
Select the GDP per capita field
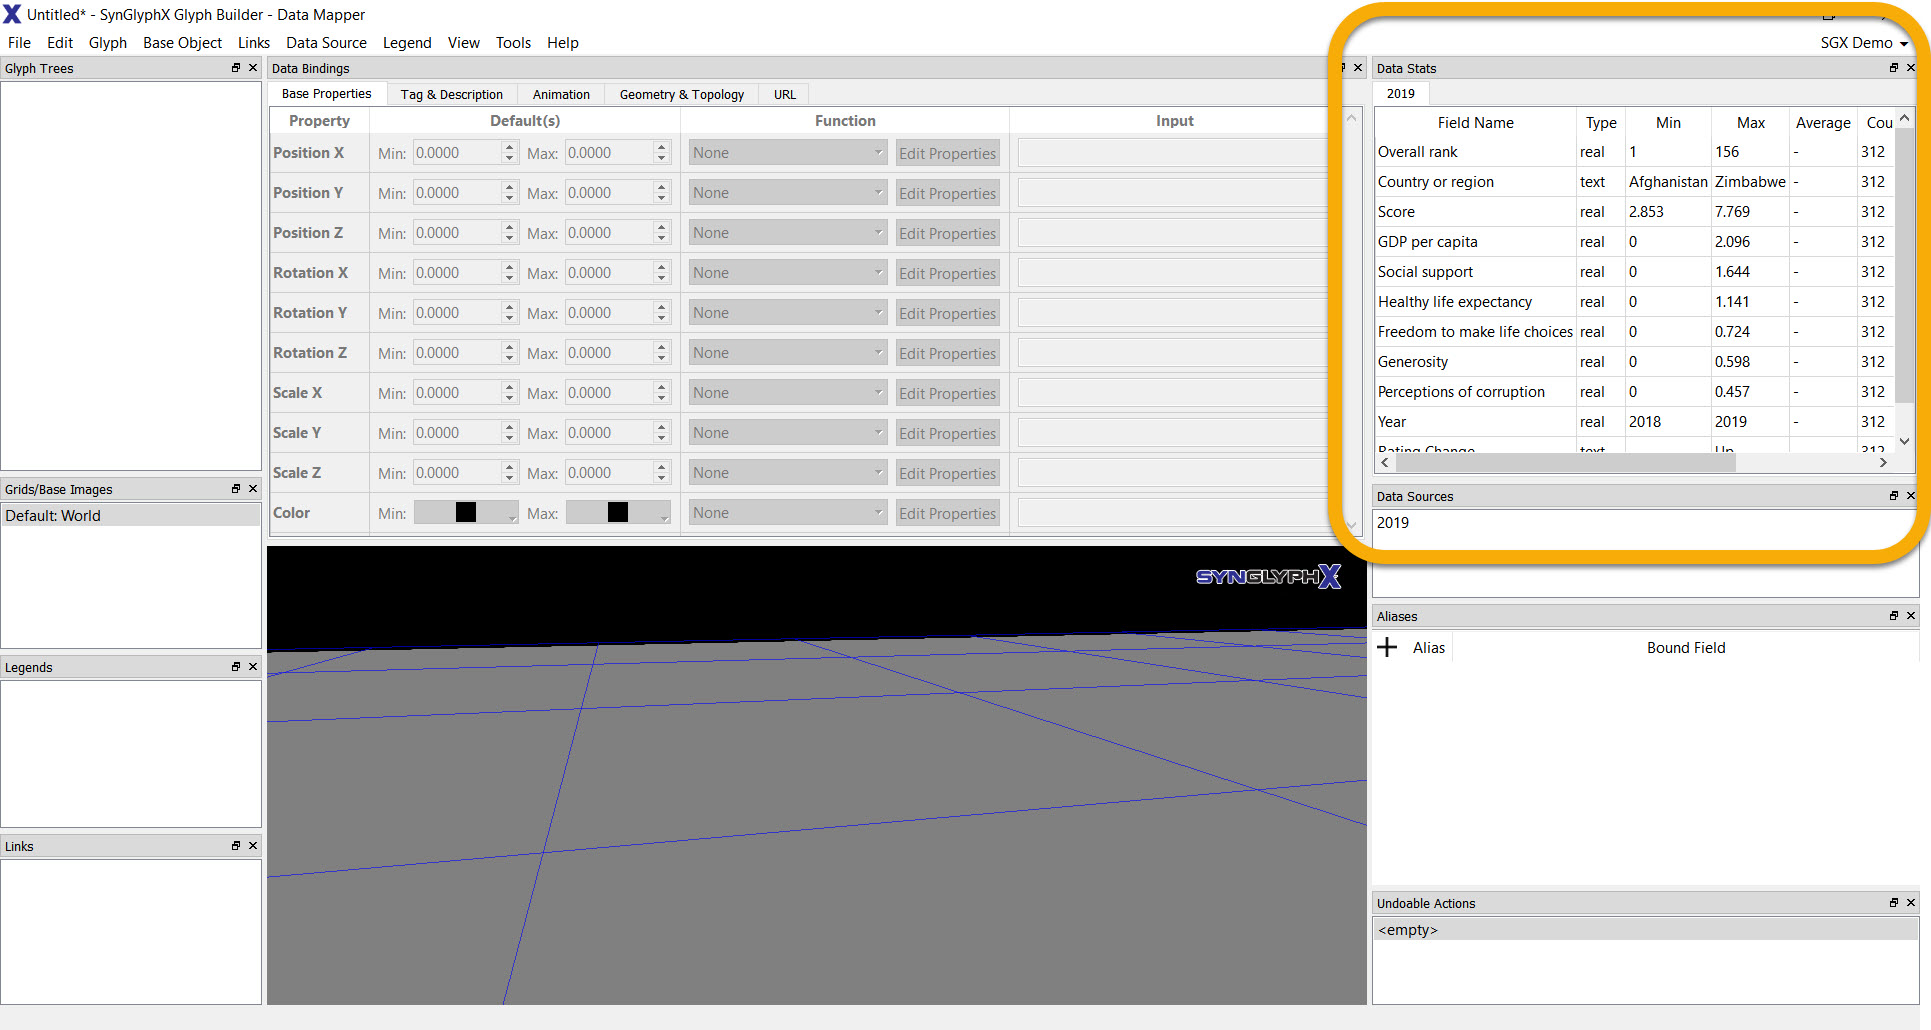pos(1427,242)
